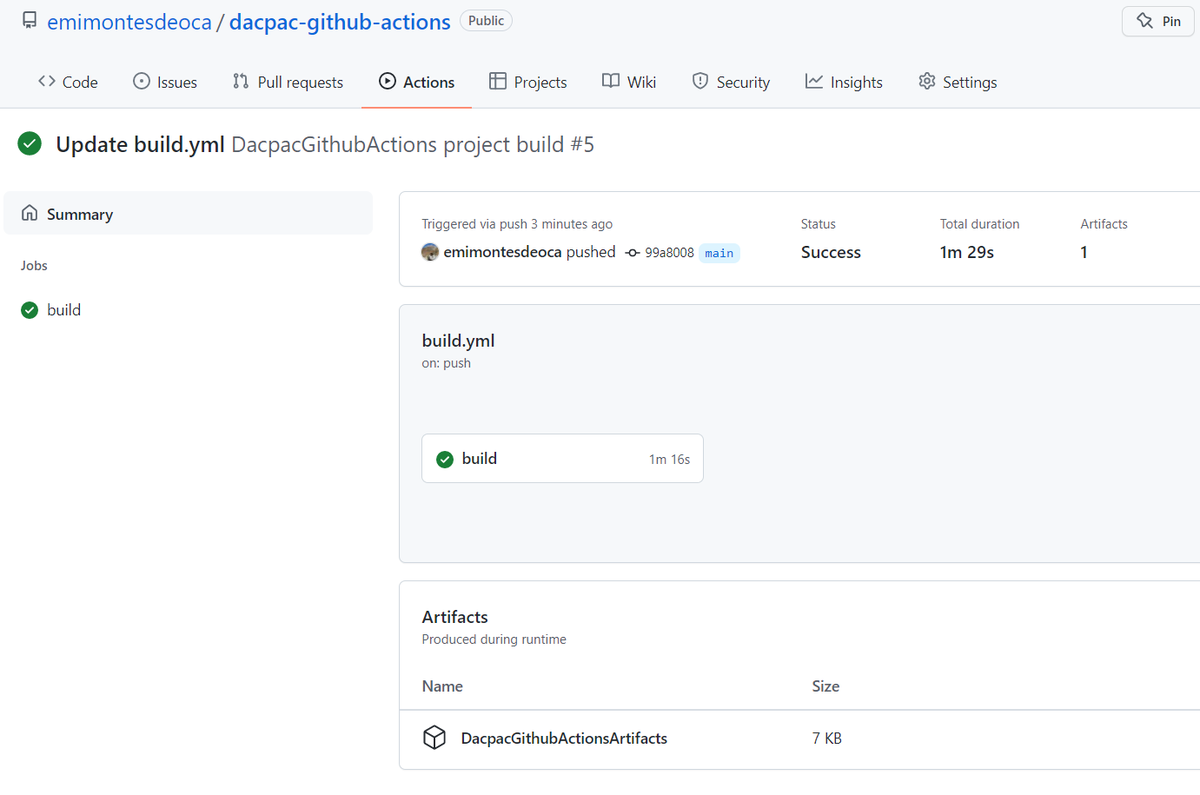Viewport: 1200px width, 795px height.
Task: Click the Name column header
Action: pyautogui.click(x=442, y=686)
